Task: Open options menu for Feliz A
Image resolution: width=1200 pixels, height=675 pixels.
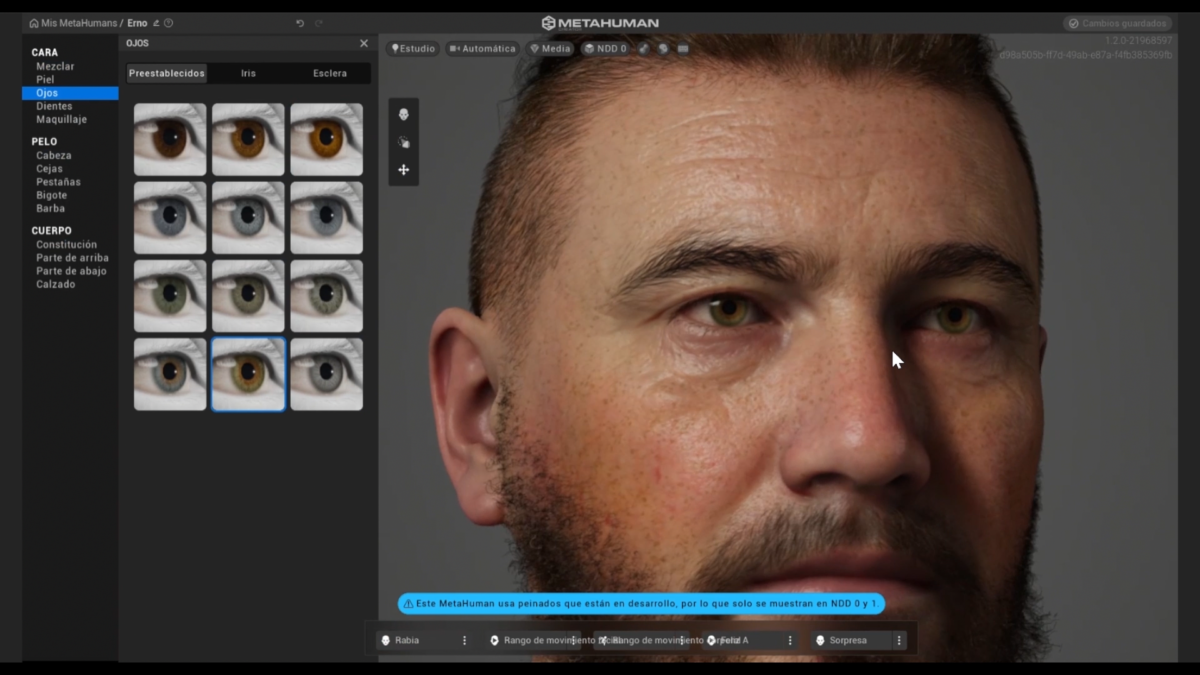Action: [x=790, y=640]
